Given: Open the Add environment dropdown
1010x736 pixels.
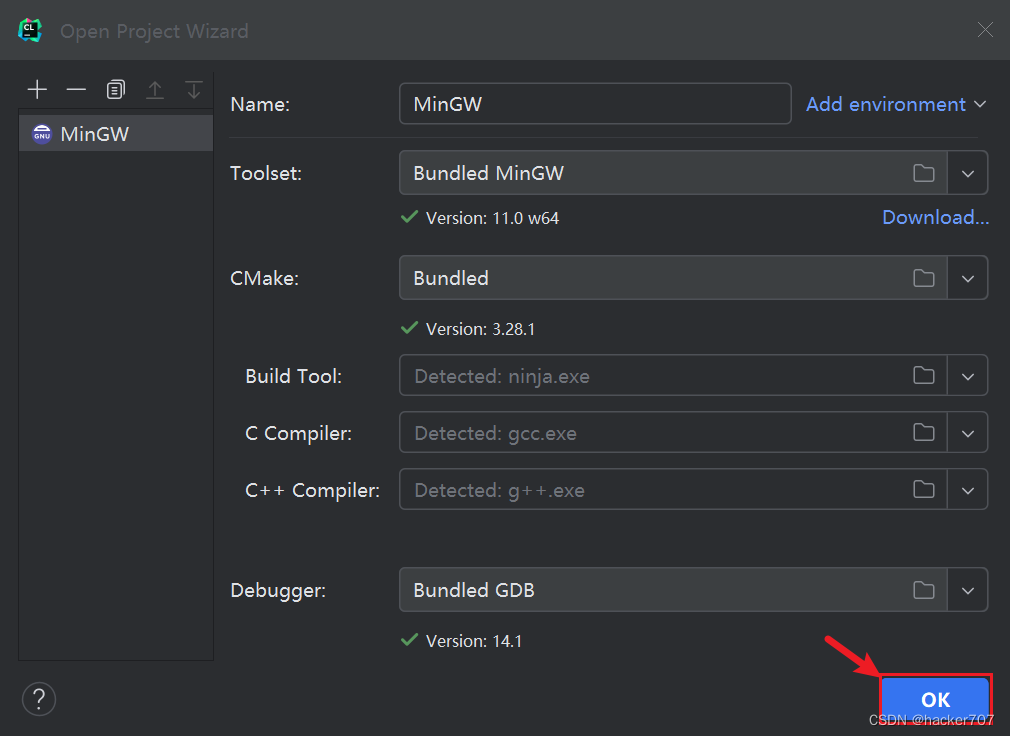Looking at the screenshot, I should click(x=896, y=104).
